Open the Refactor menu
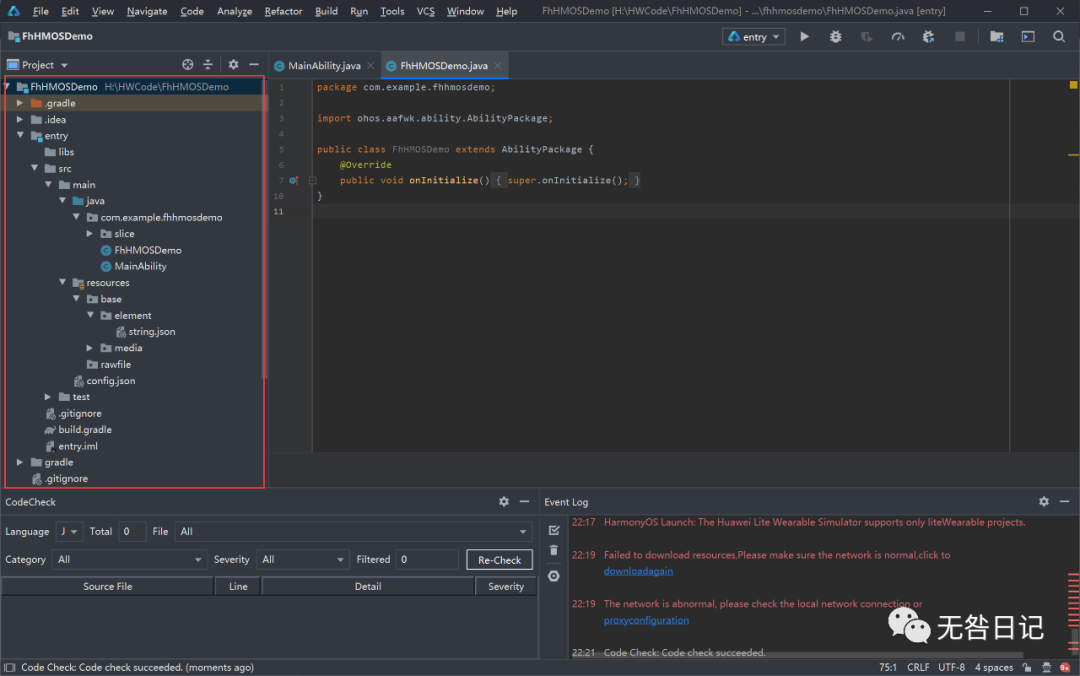 tap(283, 11)
